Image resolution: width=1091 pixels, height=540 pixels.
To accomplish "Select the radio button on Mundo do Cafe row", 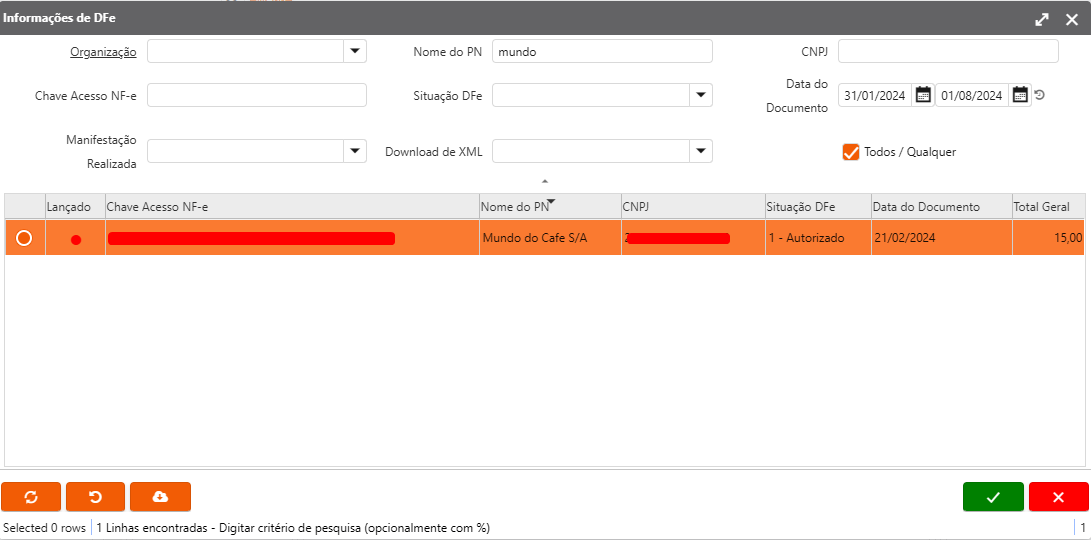I will click(24, 238).
